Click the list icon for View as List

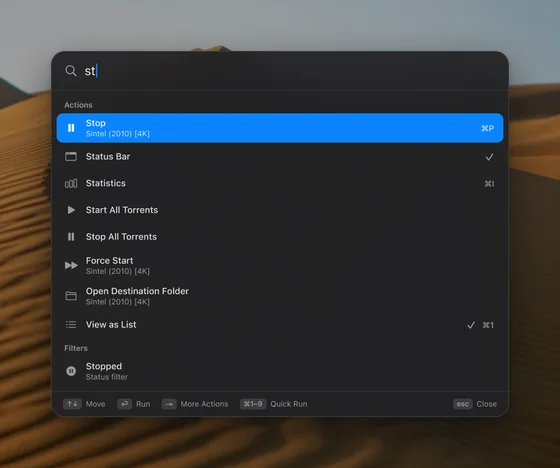pos(71,324)
